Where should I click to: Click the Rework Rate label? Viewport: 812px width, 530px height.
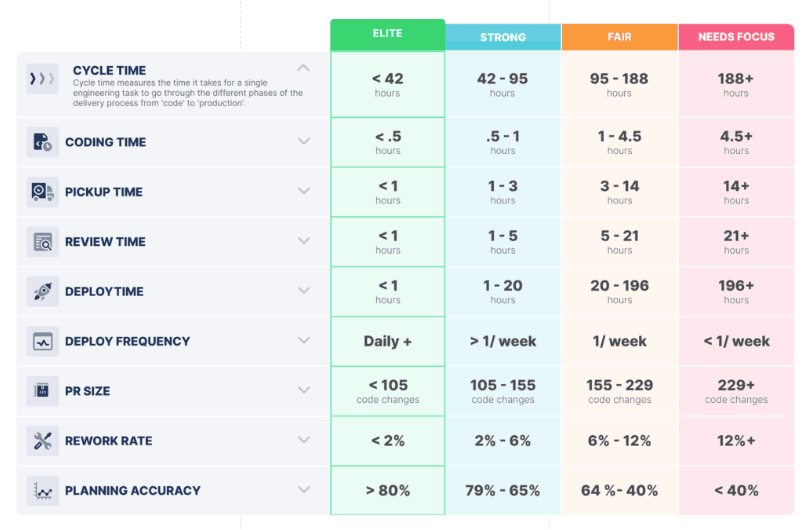coord(105,441)
